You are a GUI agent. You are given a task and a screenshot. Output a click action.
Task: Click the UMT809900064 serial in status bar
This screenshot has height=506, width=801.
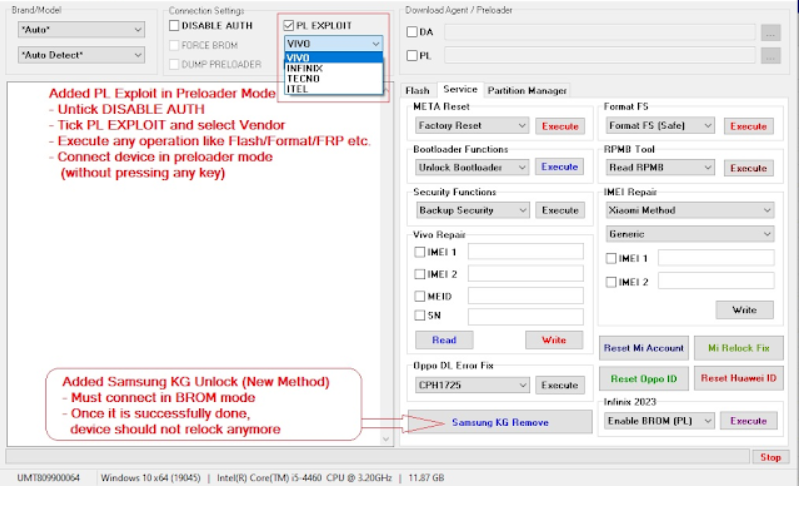pyautogui.click(x=49, y=478)
